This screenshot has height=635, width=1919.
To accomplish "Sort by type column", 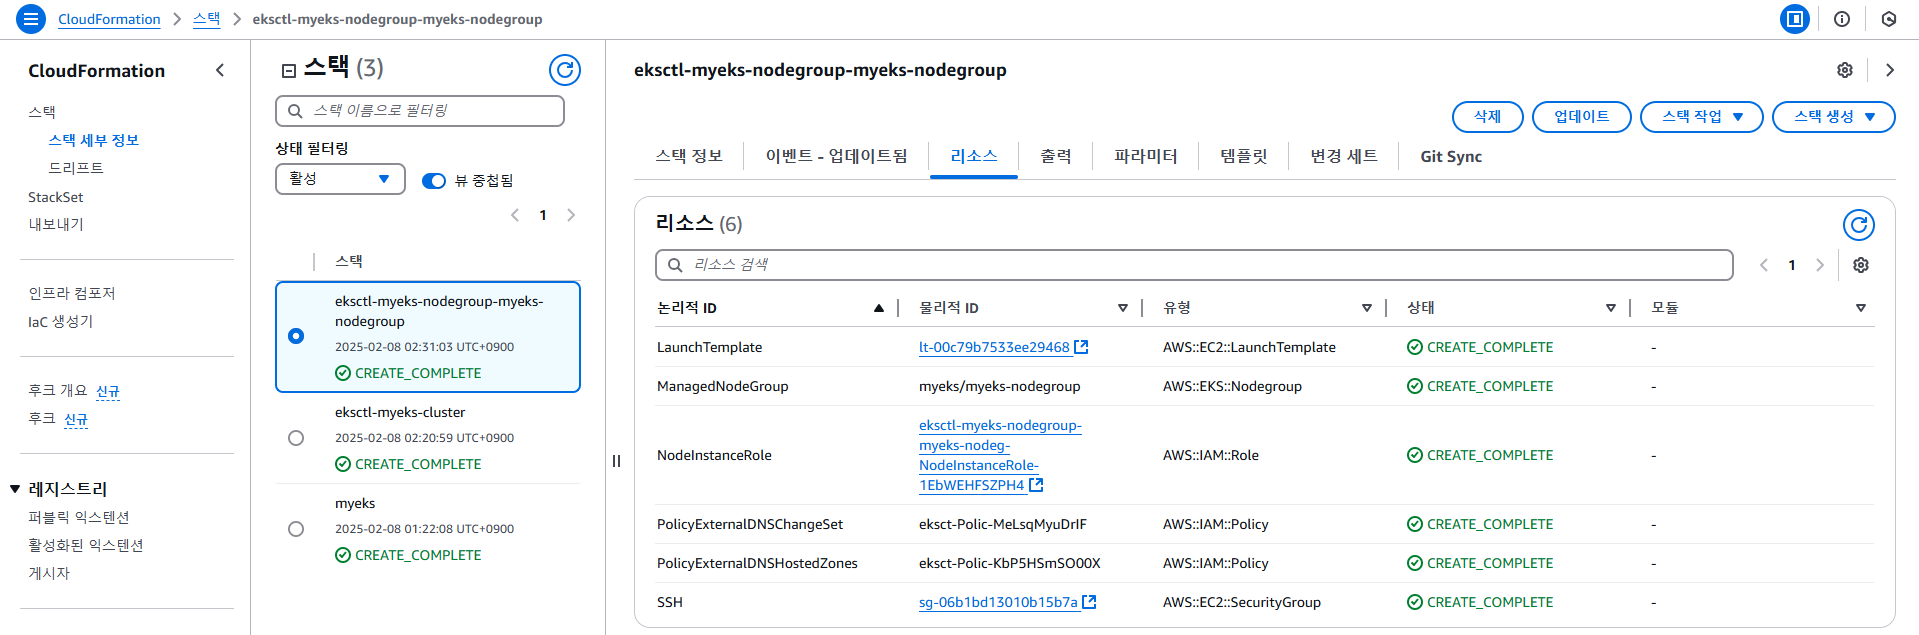I will (1367, 308).
